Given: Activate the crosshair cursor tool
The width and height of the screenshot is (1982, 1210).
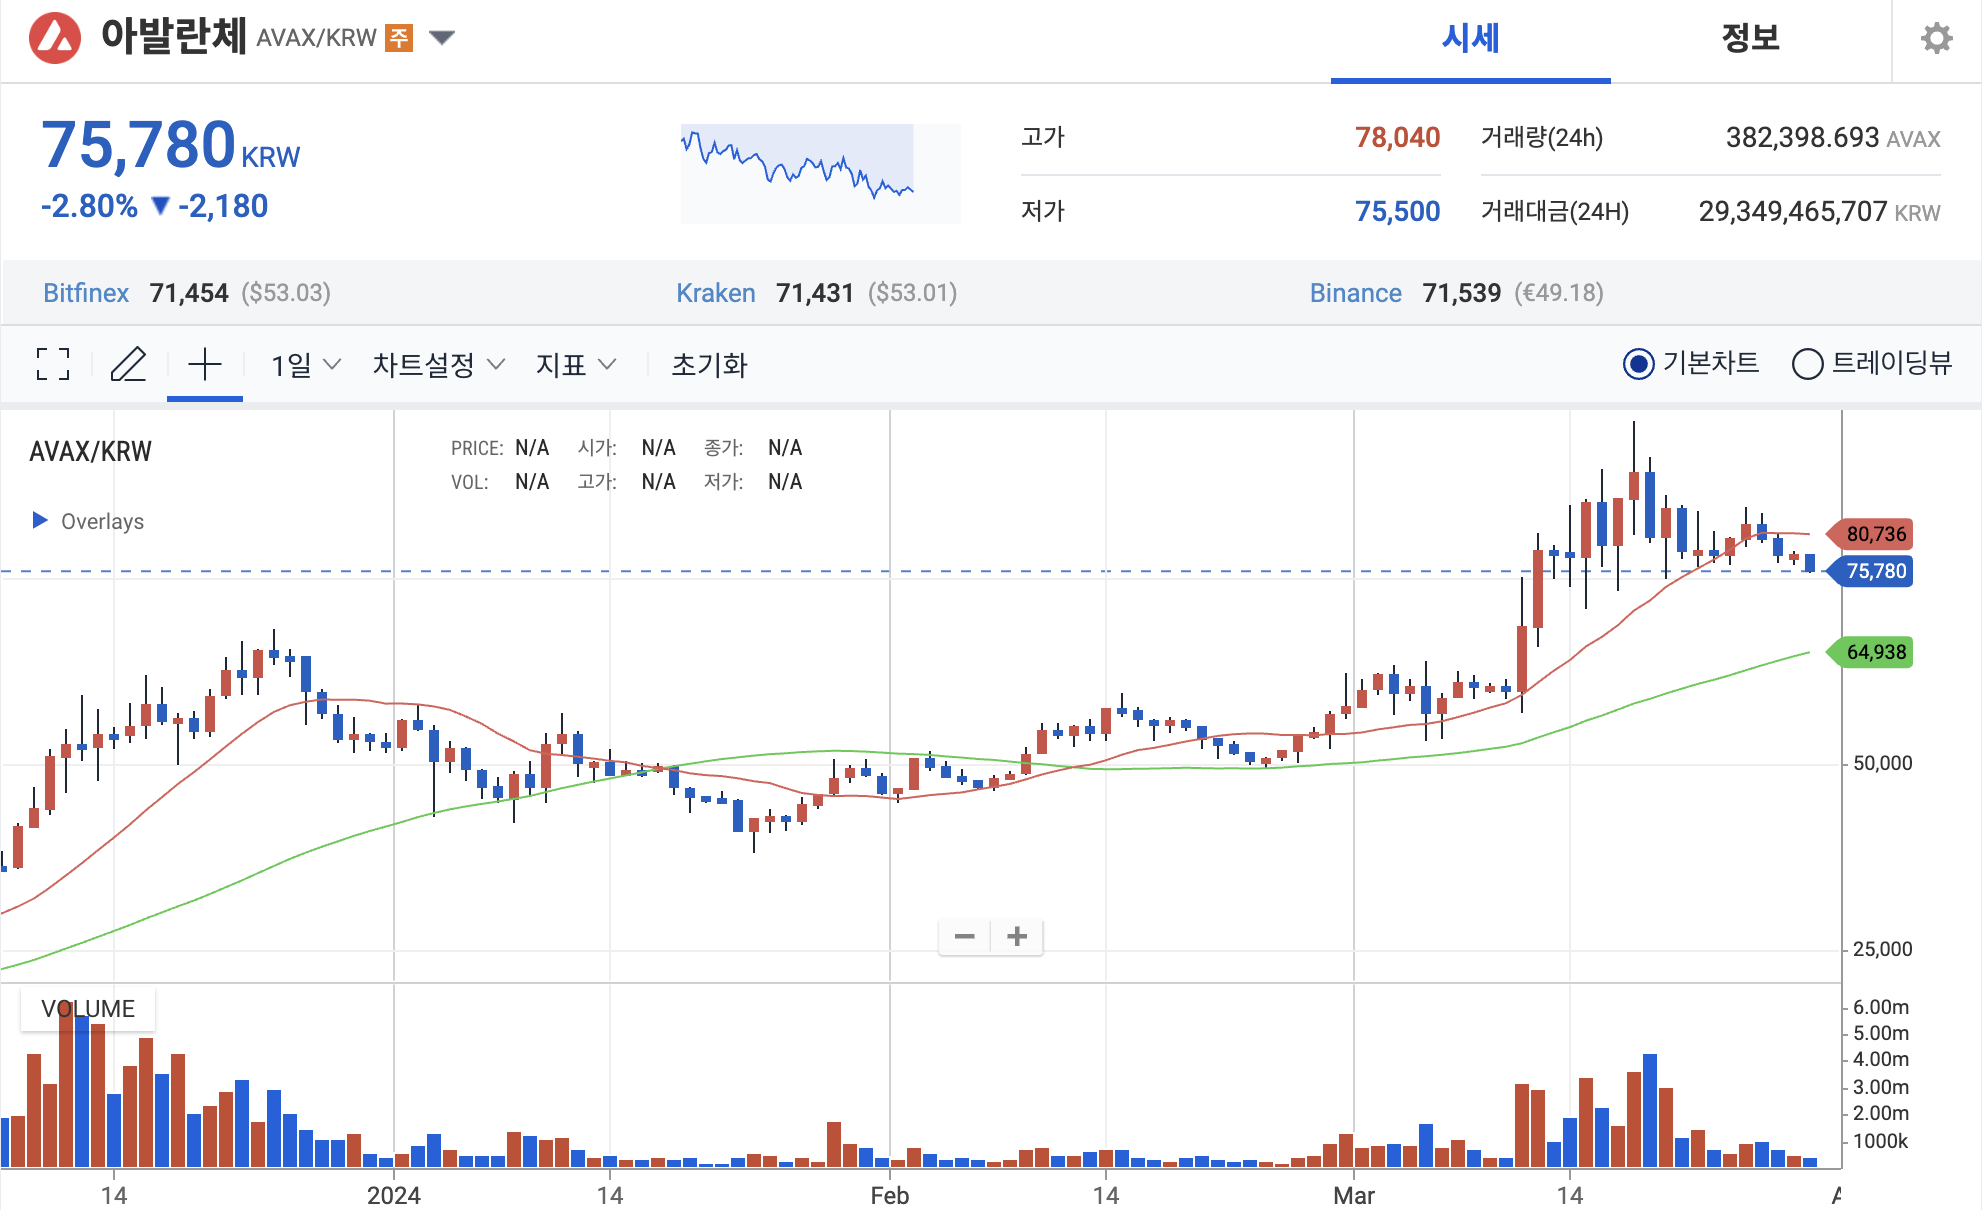Looking at the screenshot, I should tap(205, 364).
